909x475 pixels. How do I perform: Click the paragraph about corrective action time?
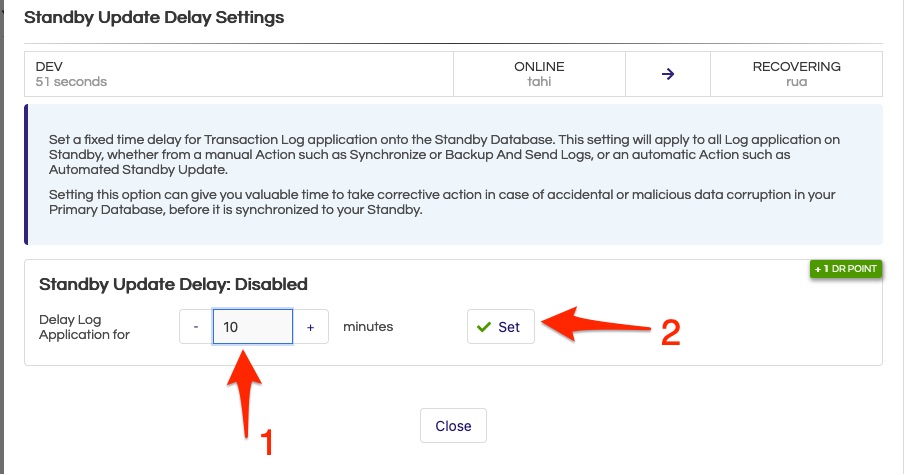442,202
